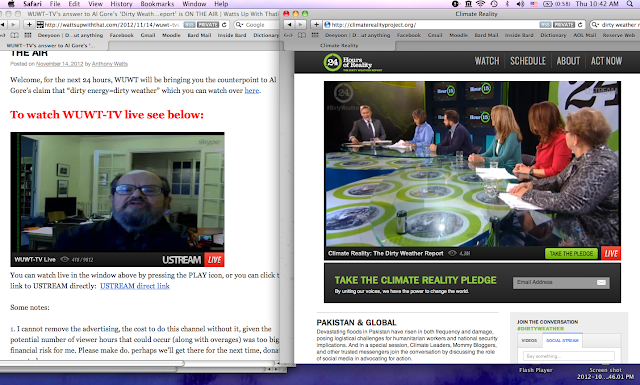Click the volume icon in the menu bar
Image resolution: width=640 pixels, height=385 pixels.
point(520,4)
